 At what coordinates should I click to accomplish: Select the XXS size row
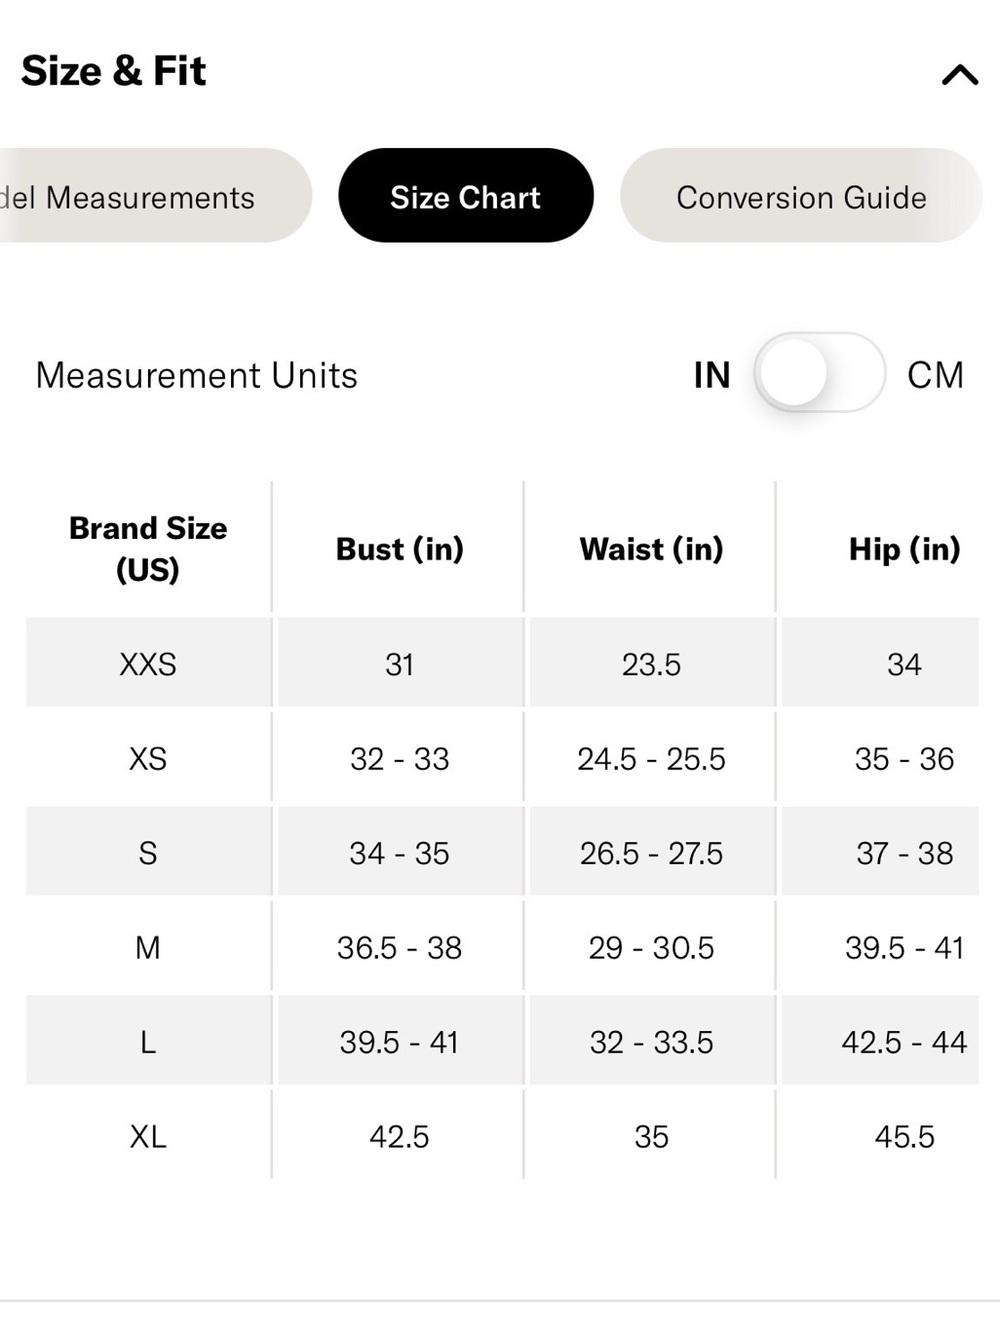502,663
